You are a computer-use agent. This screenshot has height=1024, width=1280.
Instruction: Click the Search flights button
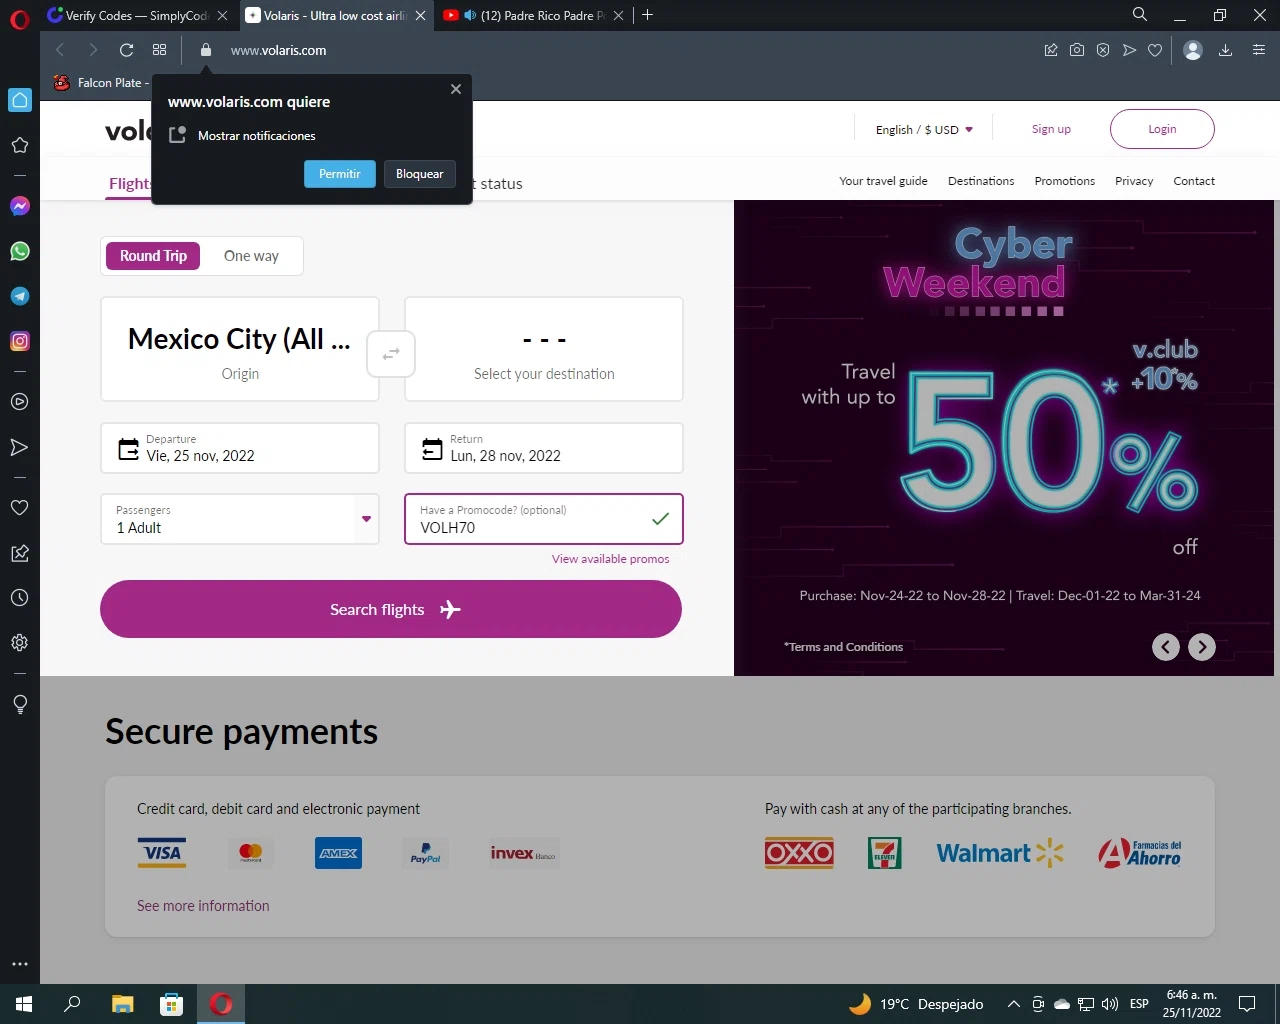click(391, 609)
